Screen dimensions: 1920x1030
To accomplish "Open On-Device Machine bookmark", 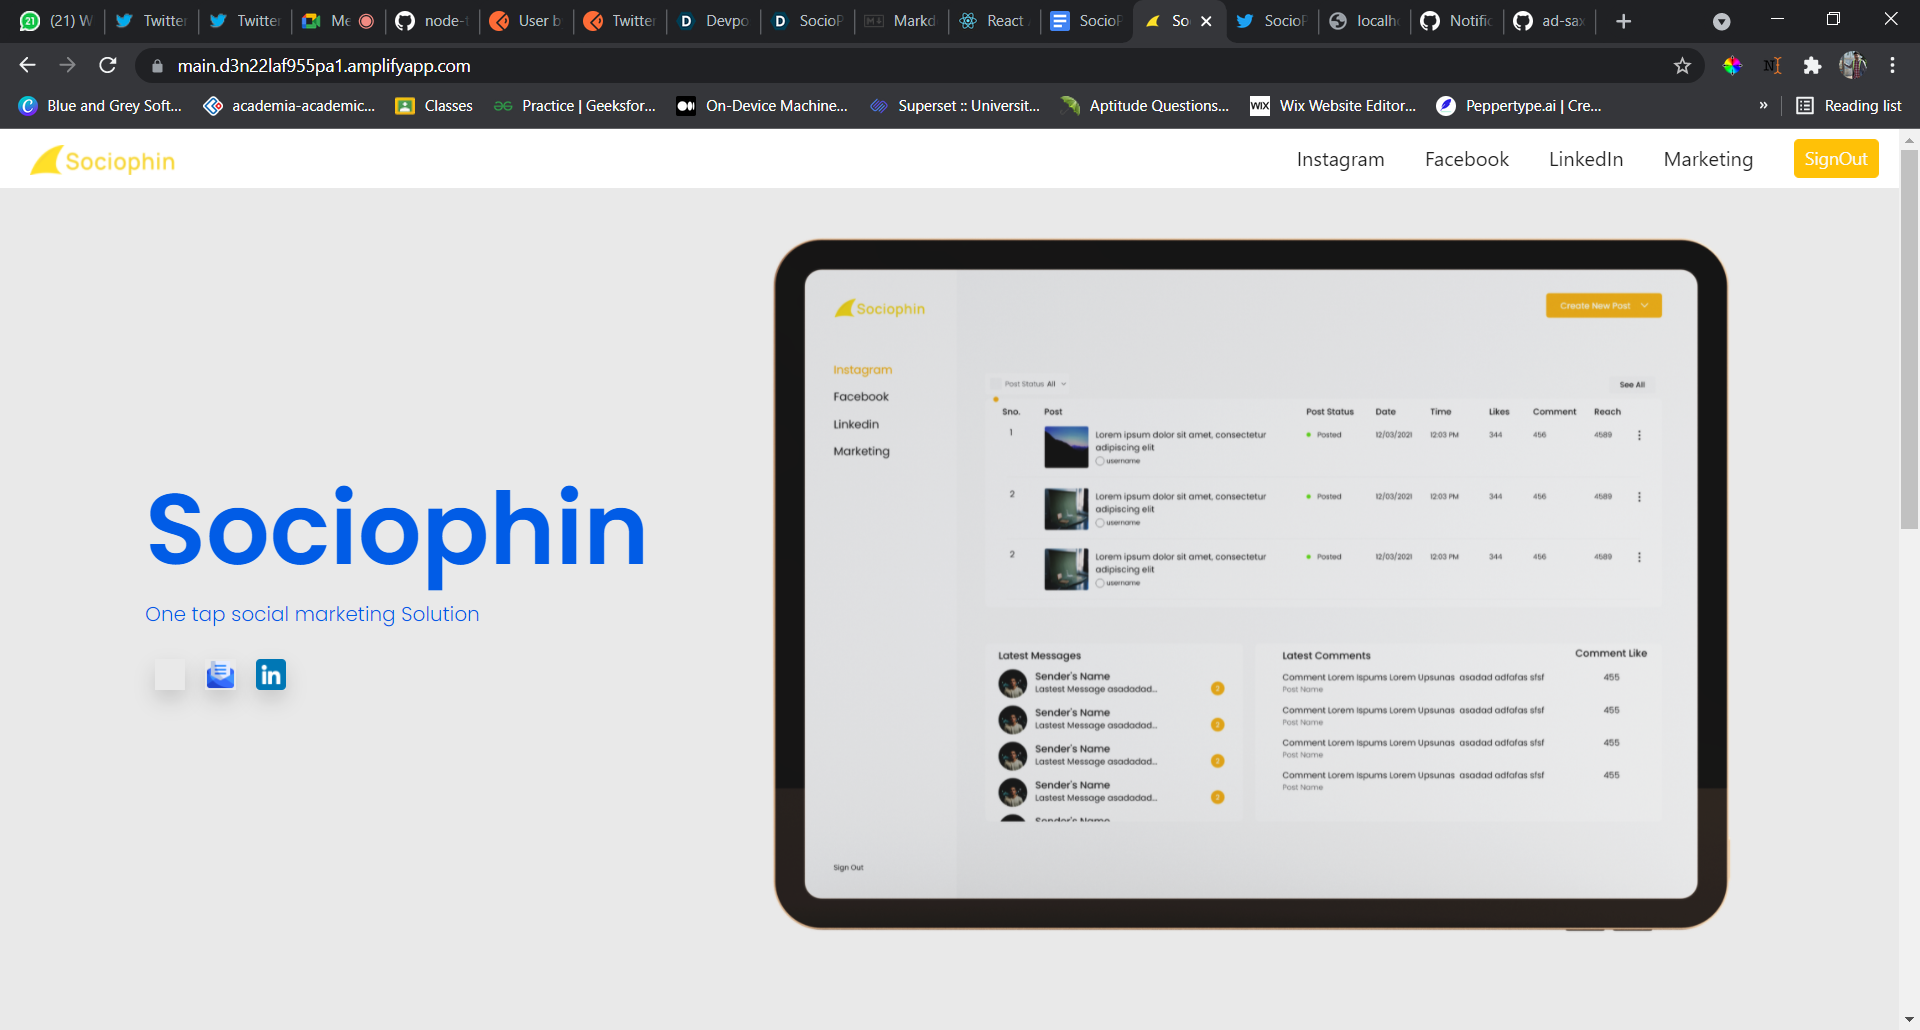I will [x=762, y=105].
